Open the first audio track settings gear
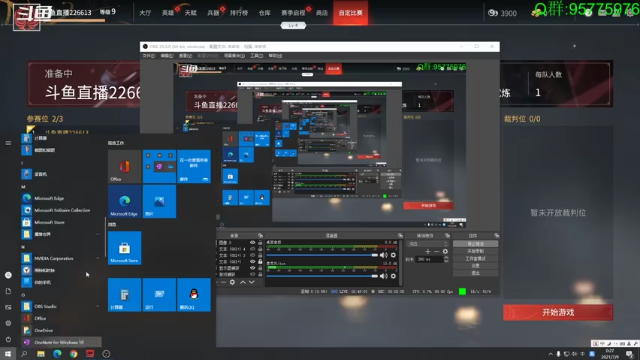 point(393,255)
